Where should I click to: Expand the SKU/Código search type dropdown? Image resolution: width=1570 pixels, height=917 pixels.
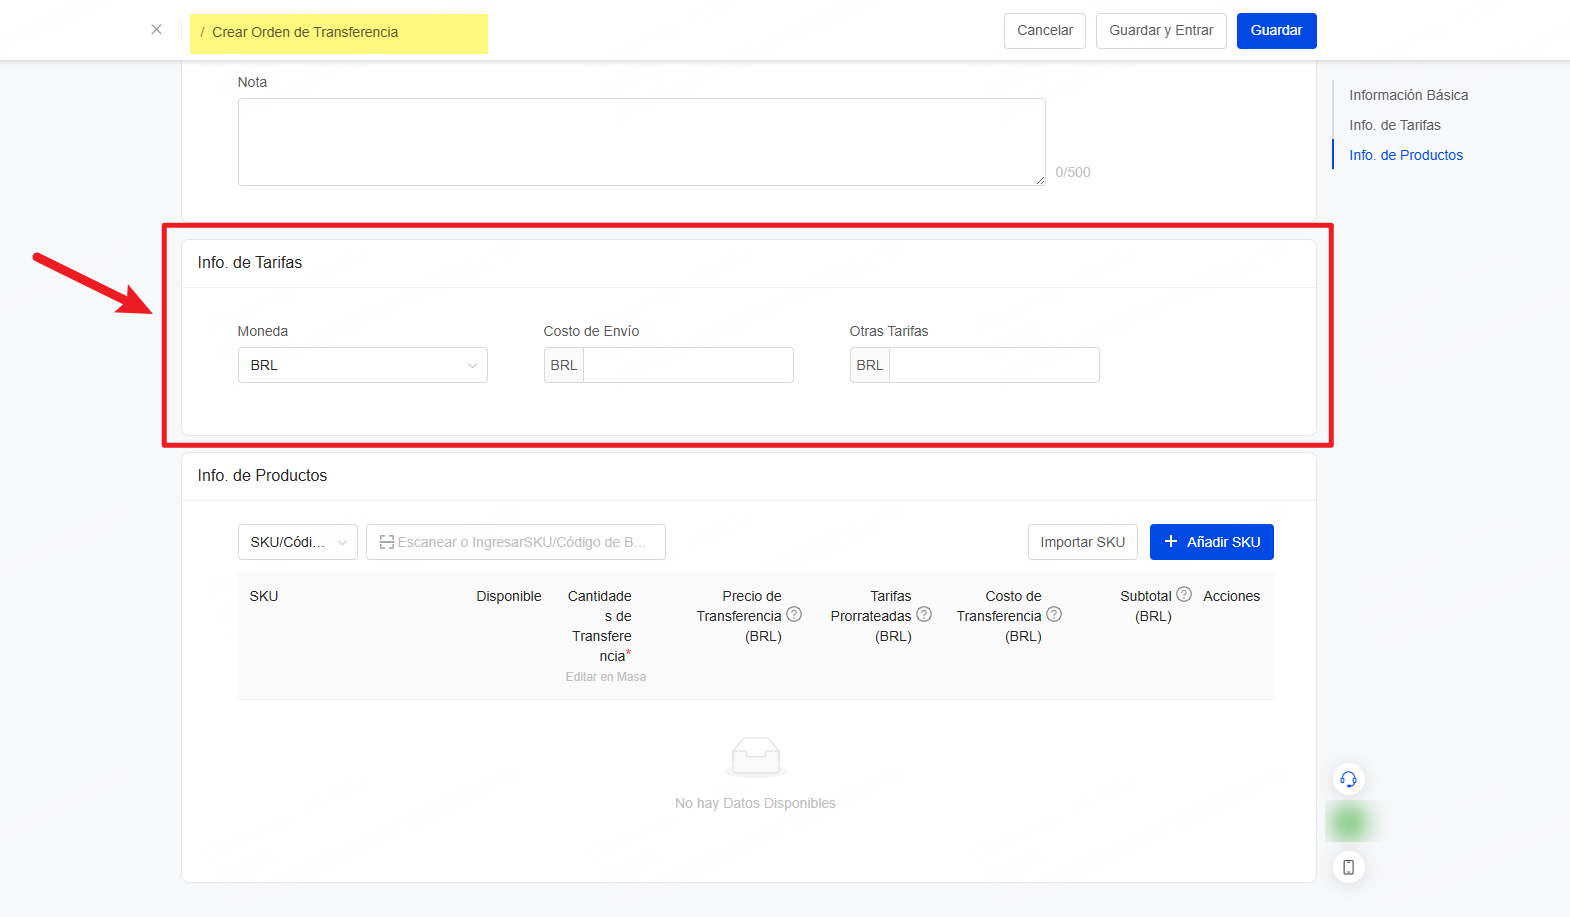click(x=297, y=542)
